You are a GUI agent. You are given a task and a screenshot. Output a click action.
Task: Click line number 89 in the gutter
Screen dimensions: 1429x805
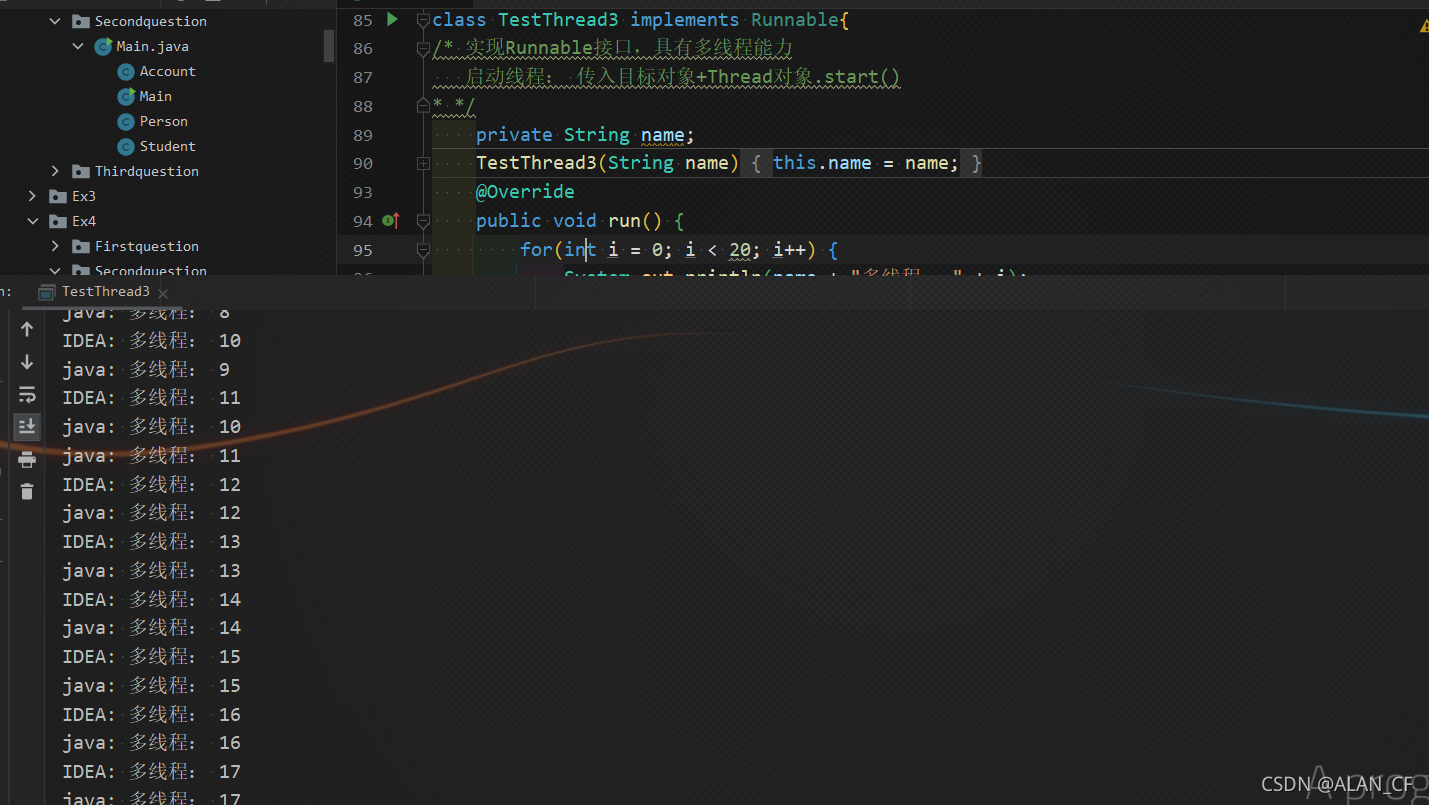tap(363, 135)
